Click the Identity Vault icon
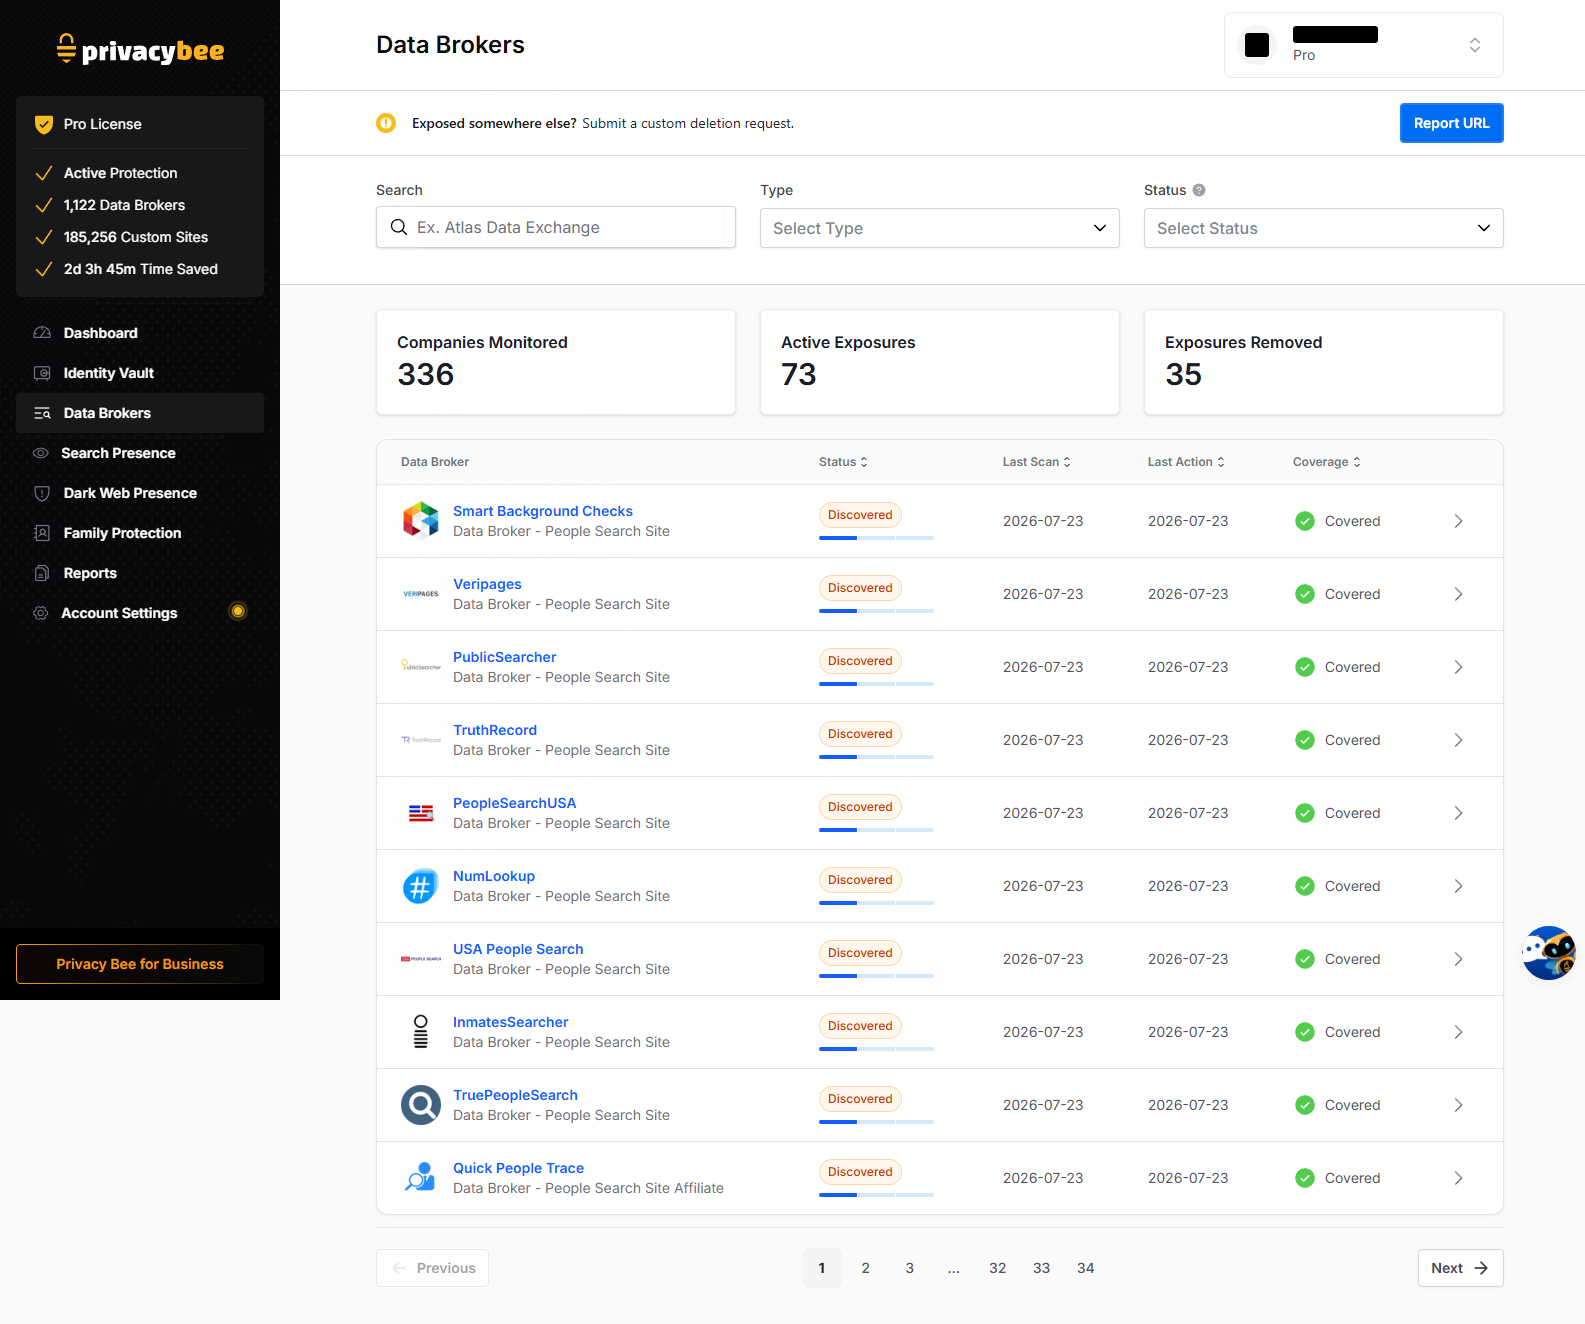The image size is (1585, 1324). tap(42, 373)
